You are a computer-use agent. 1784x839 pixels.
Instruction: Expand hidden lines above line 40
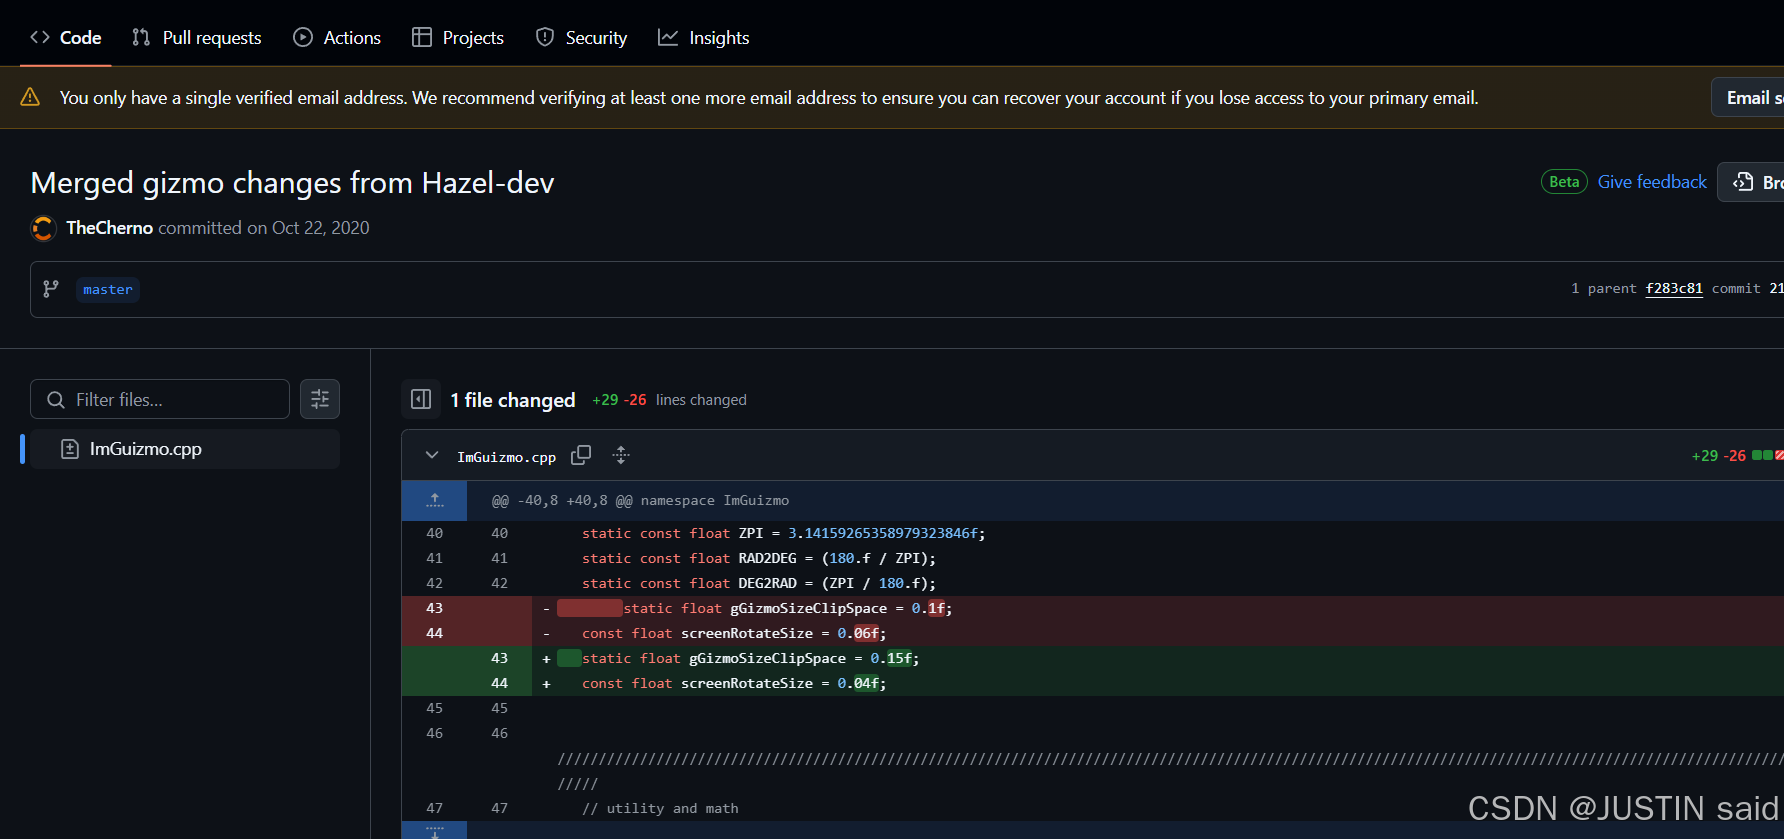434,500
